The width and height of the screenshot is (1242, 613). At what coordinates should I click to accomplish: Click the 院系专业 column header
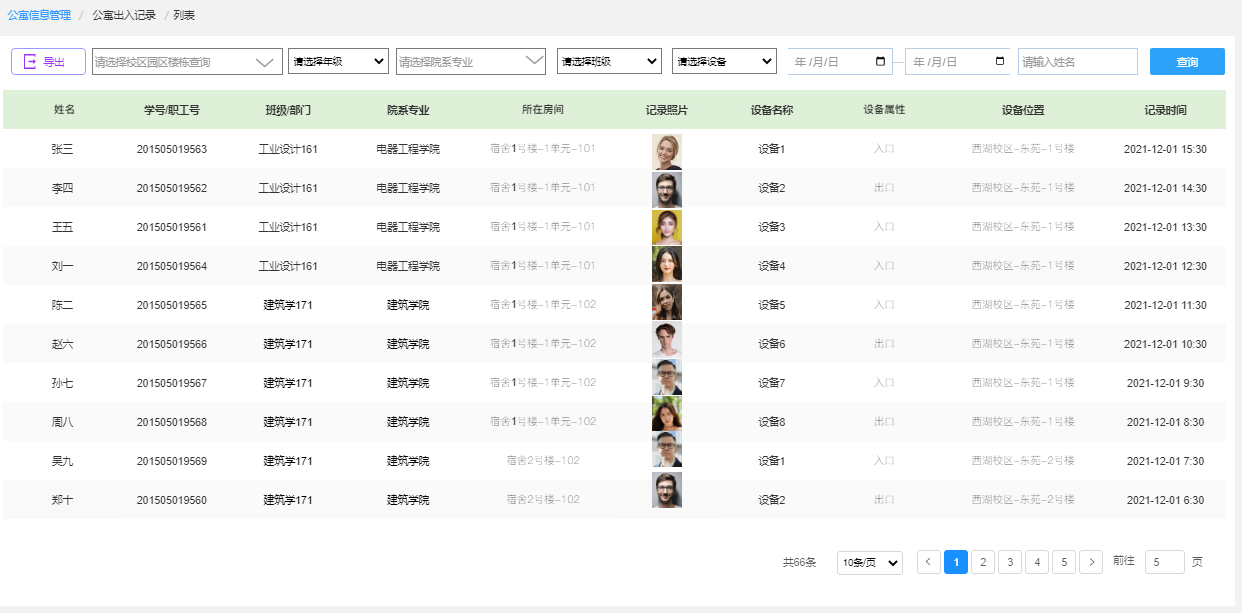coord(408,110)
